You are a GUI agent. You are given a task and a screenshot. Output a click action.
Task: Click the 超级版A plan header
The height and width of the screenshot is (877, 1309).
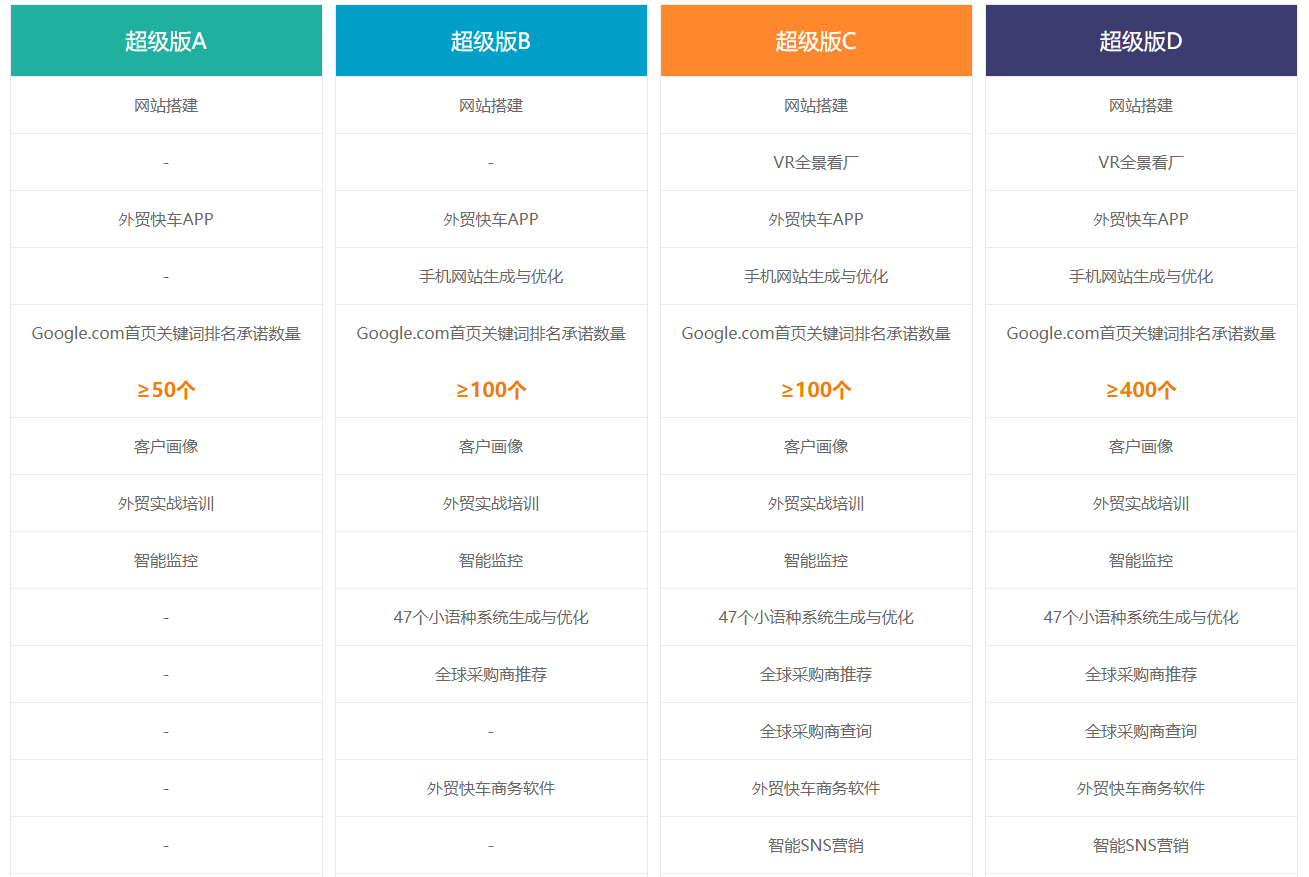[x=166, y=41]
